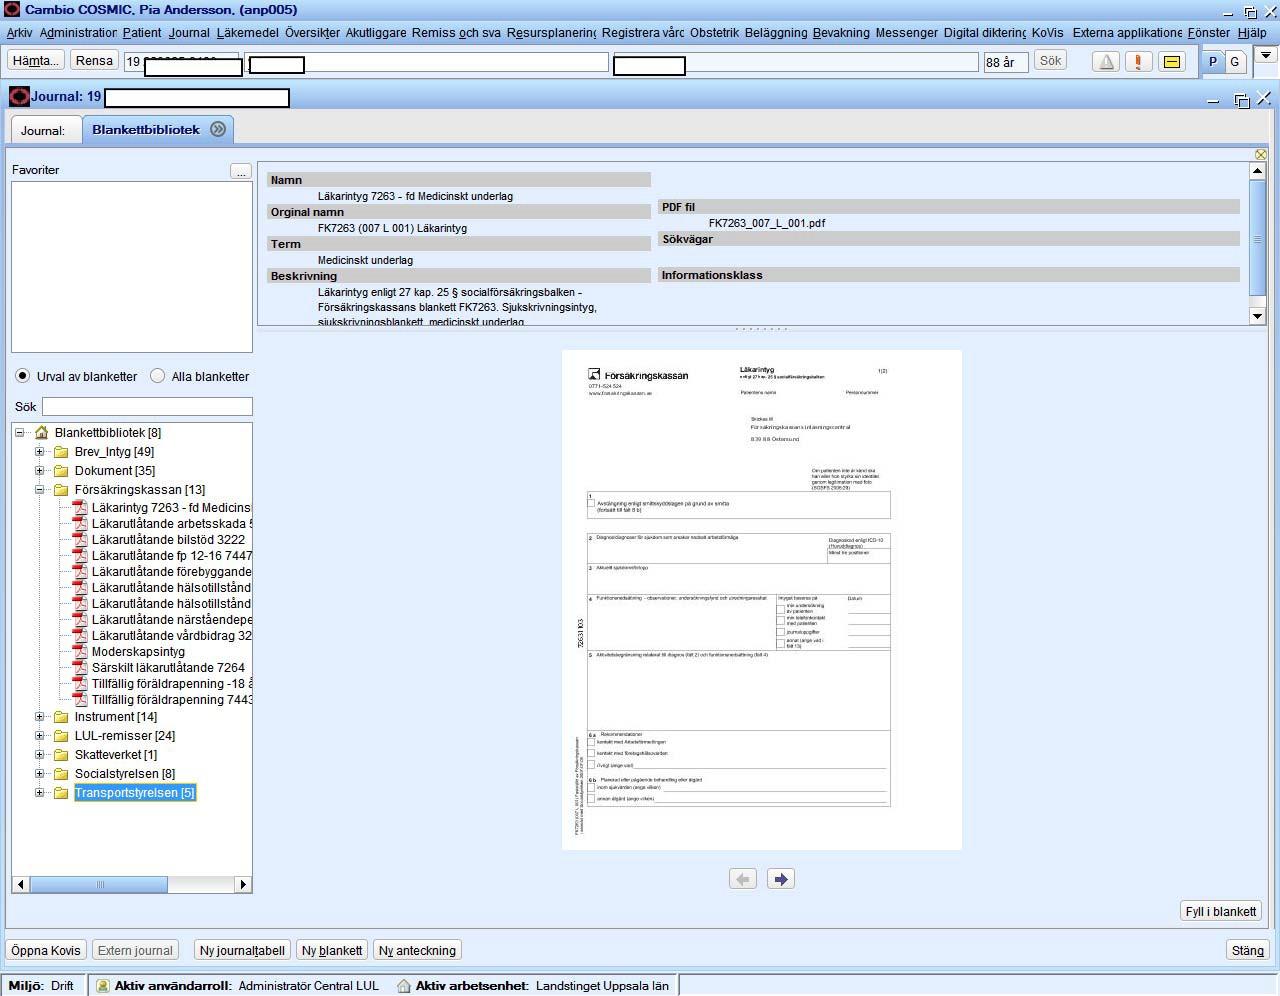Open the Läkemedel menu
1280x996 pixels.
247,33
